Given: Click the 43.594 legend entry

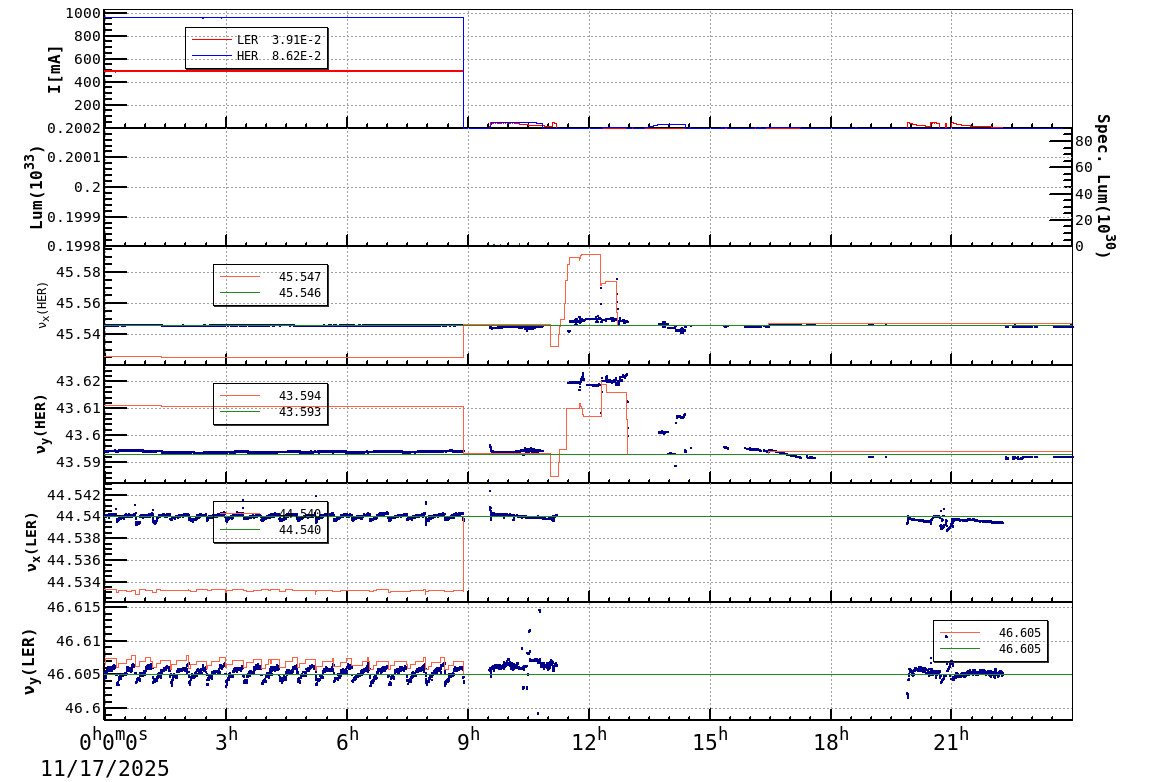Looking at the screenshot, I should [270, 396].
